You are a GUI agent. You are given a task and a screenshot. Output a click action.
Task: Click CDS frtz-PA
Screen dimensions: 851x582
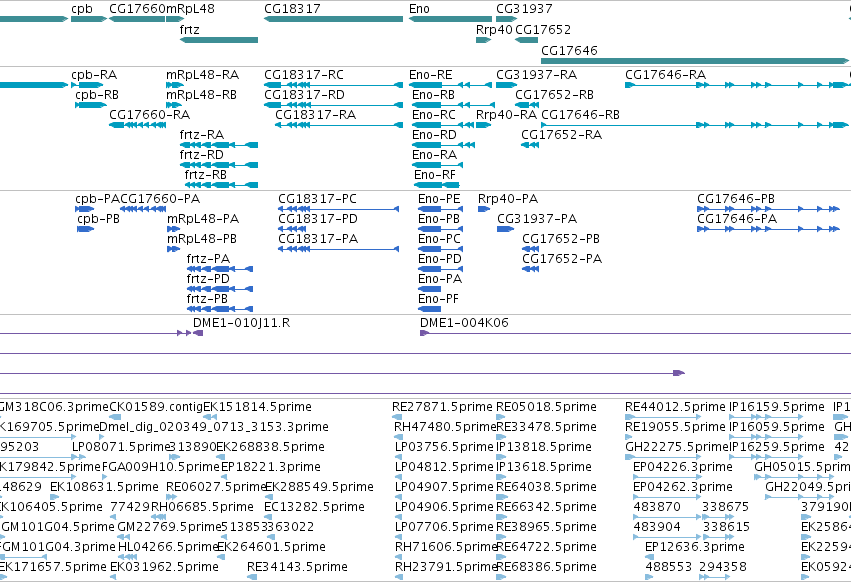[x=220, y=269]
